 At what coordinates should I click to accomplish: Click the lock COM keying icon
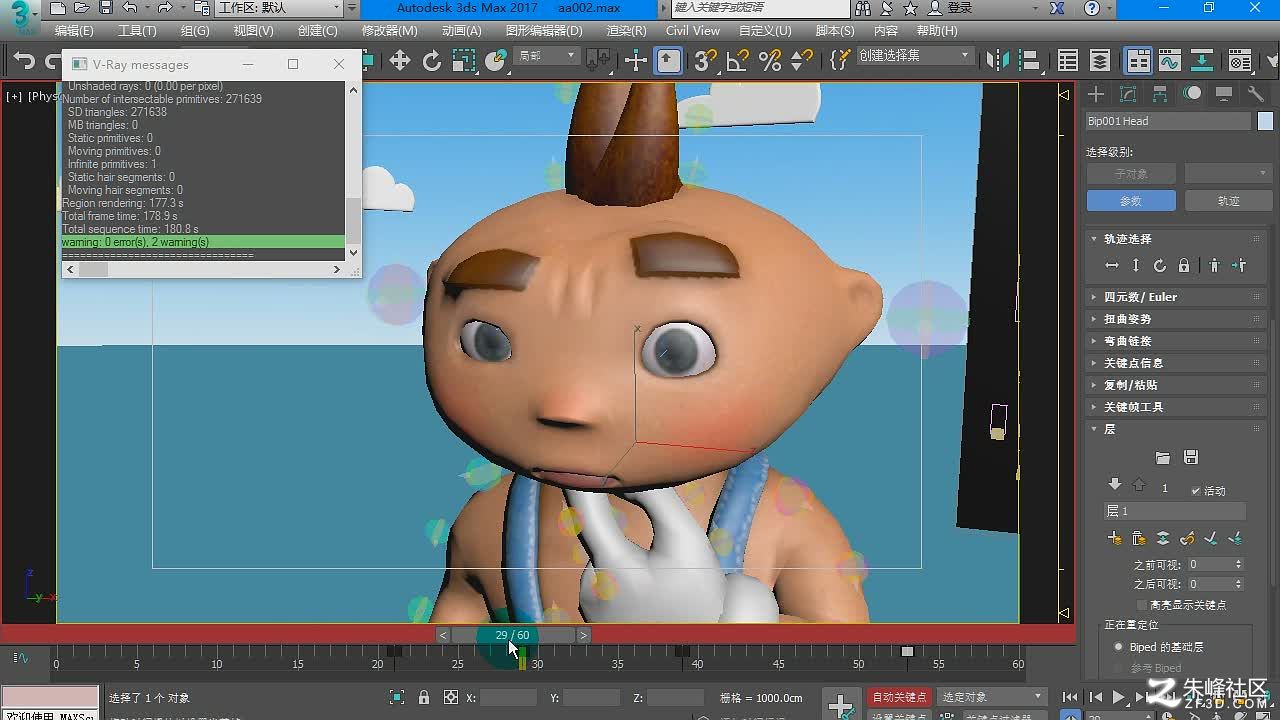tap(1184, 266)
